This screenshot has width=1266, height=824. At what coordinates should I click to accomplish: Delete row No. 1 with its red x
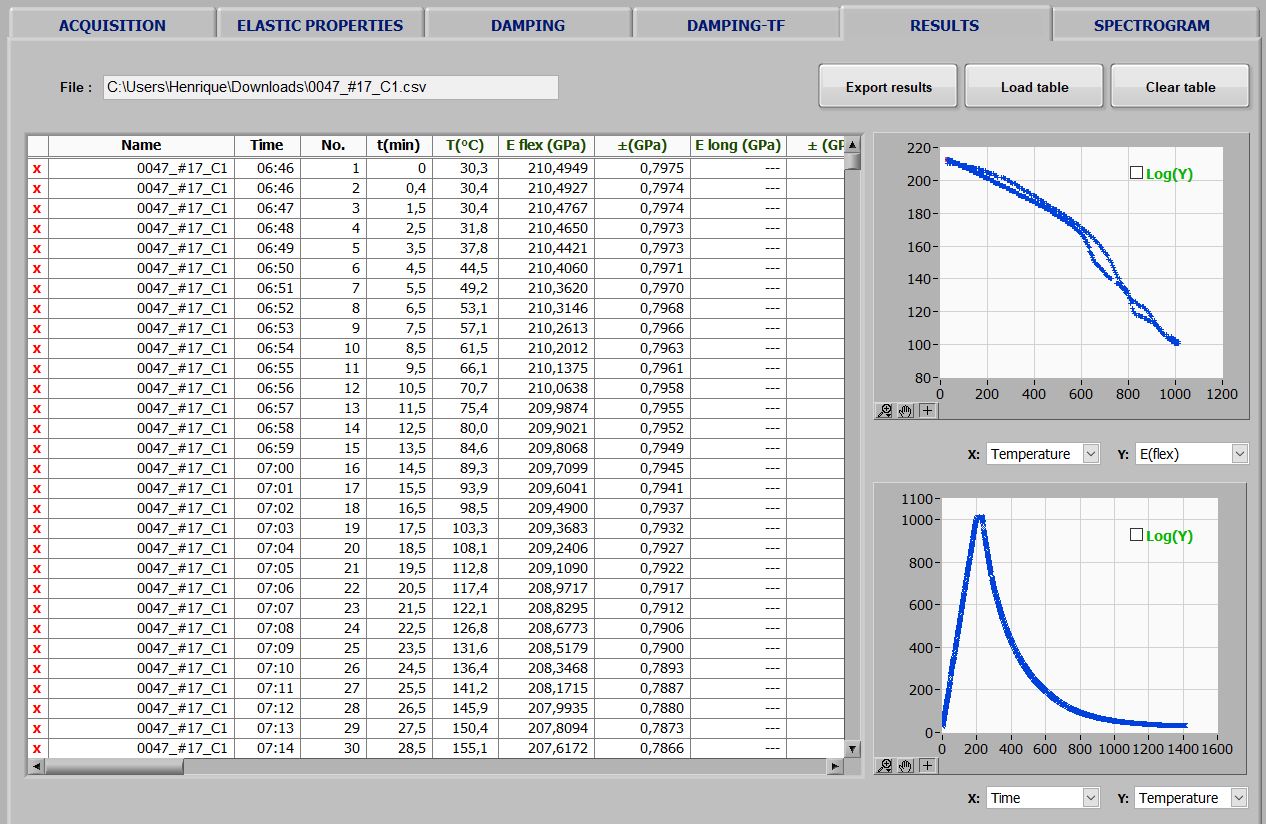[x=37, y=168]
